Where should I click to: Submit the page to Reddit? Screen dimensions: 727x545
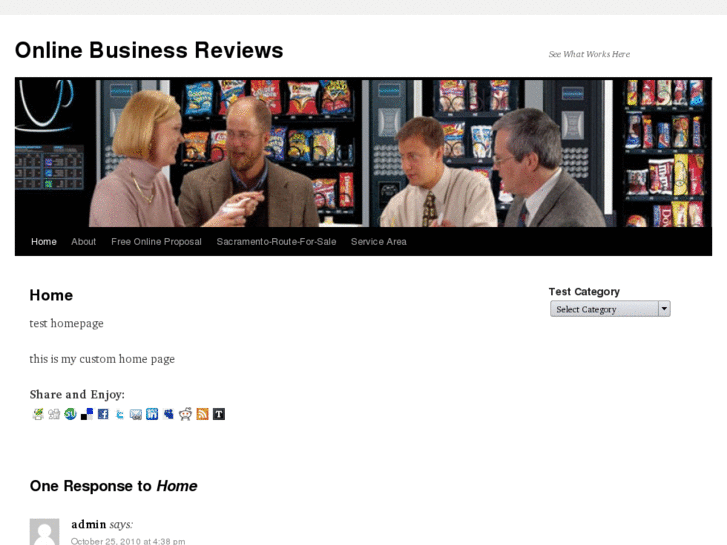[185, 414]
